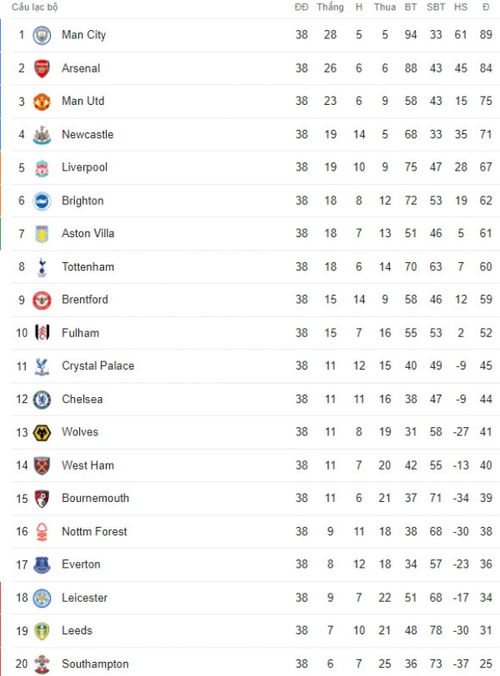This screenshot has height=676, width=500.
Task: Open the Aston Villa team link
Action: point(88,234)
